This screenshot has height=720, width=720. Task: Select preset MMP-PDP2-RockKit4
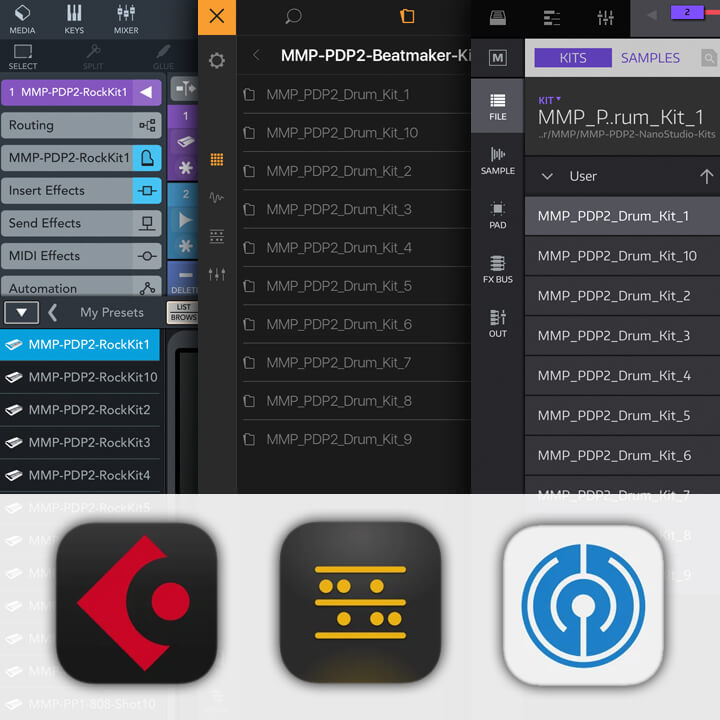coord(82,475)
